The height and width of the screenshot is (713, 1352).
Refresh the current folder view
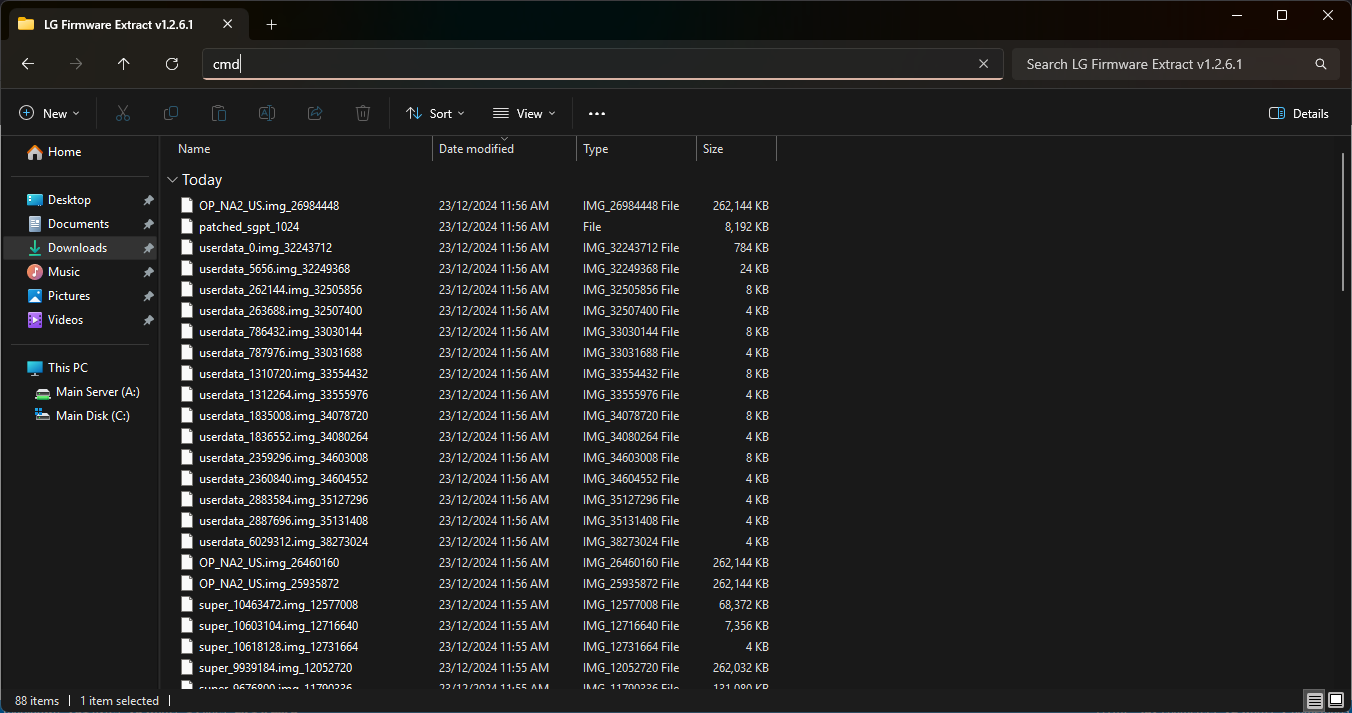[171, 63]
